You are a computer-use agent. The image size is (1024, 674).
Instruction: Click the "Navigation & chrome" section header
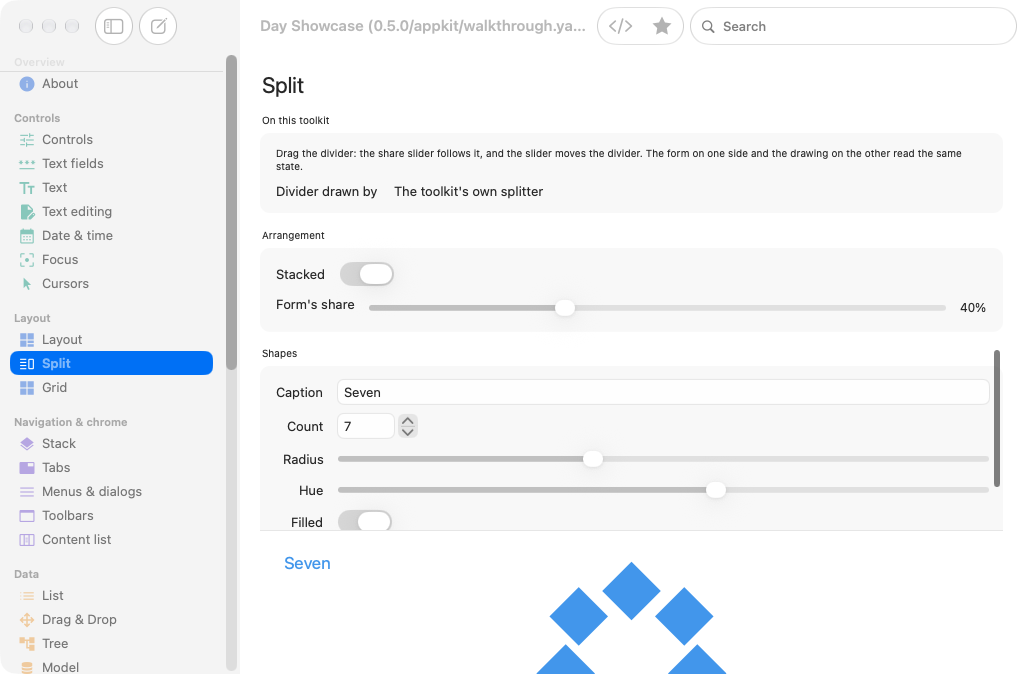point(71,423)
